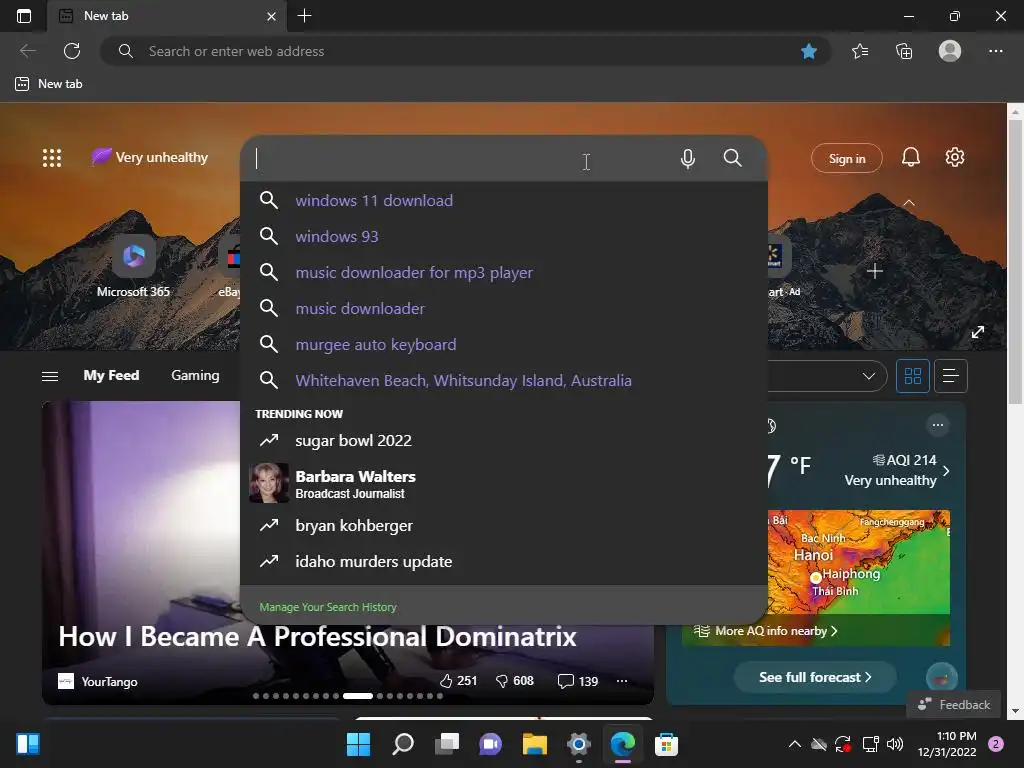This screenshot has width=1024, height=768.
Task: Open page settings gear icon
Action: pyautogui.click(x=955, y=157)
